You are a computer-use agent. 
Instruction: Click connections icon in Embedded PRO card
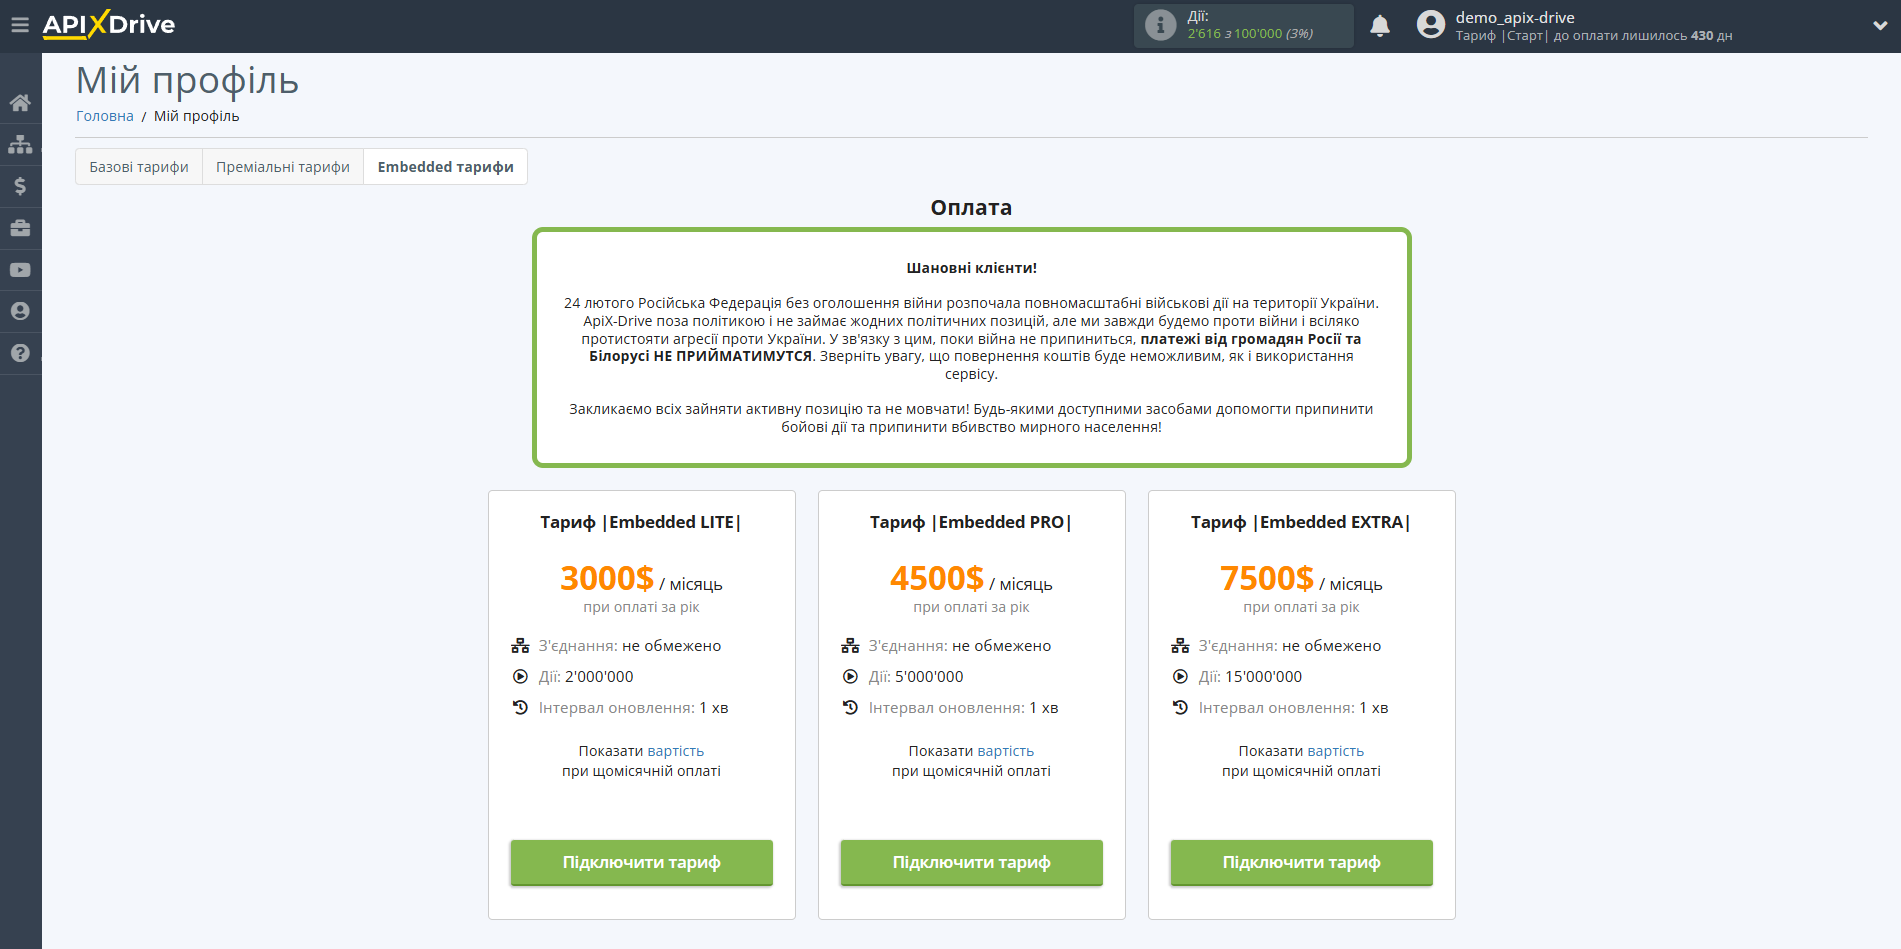tap(850, 646)
